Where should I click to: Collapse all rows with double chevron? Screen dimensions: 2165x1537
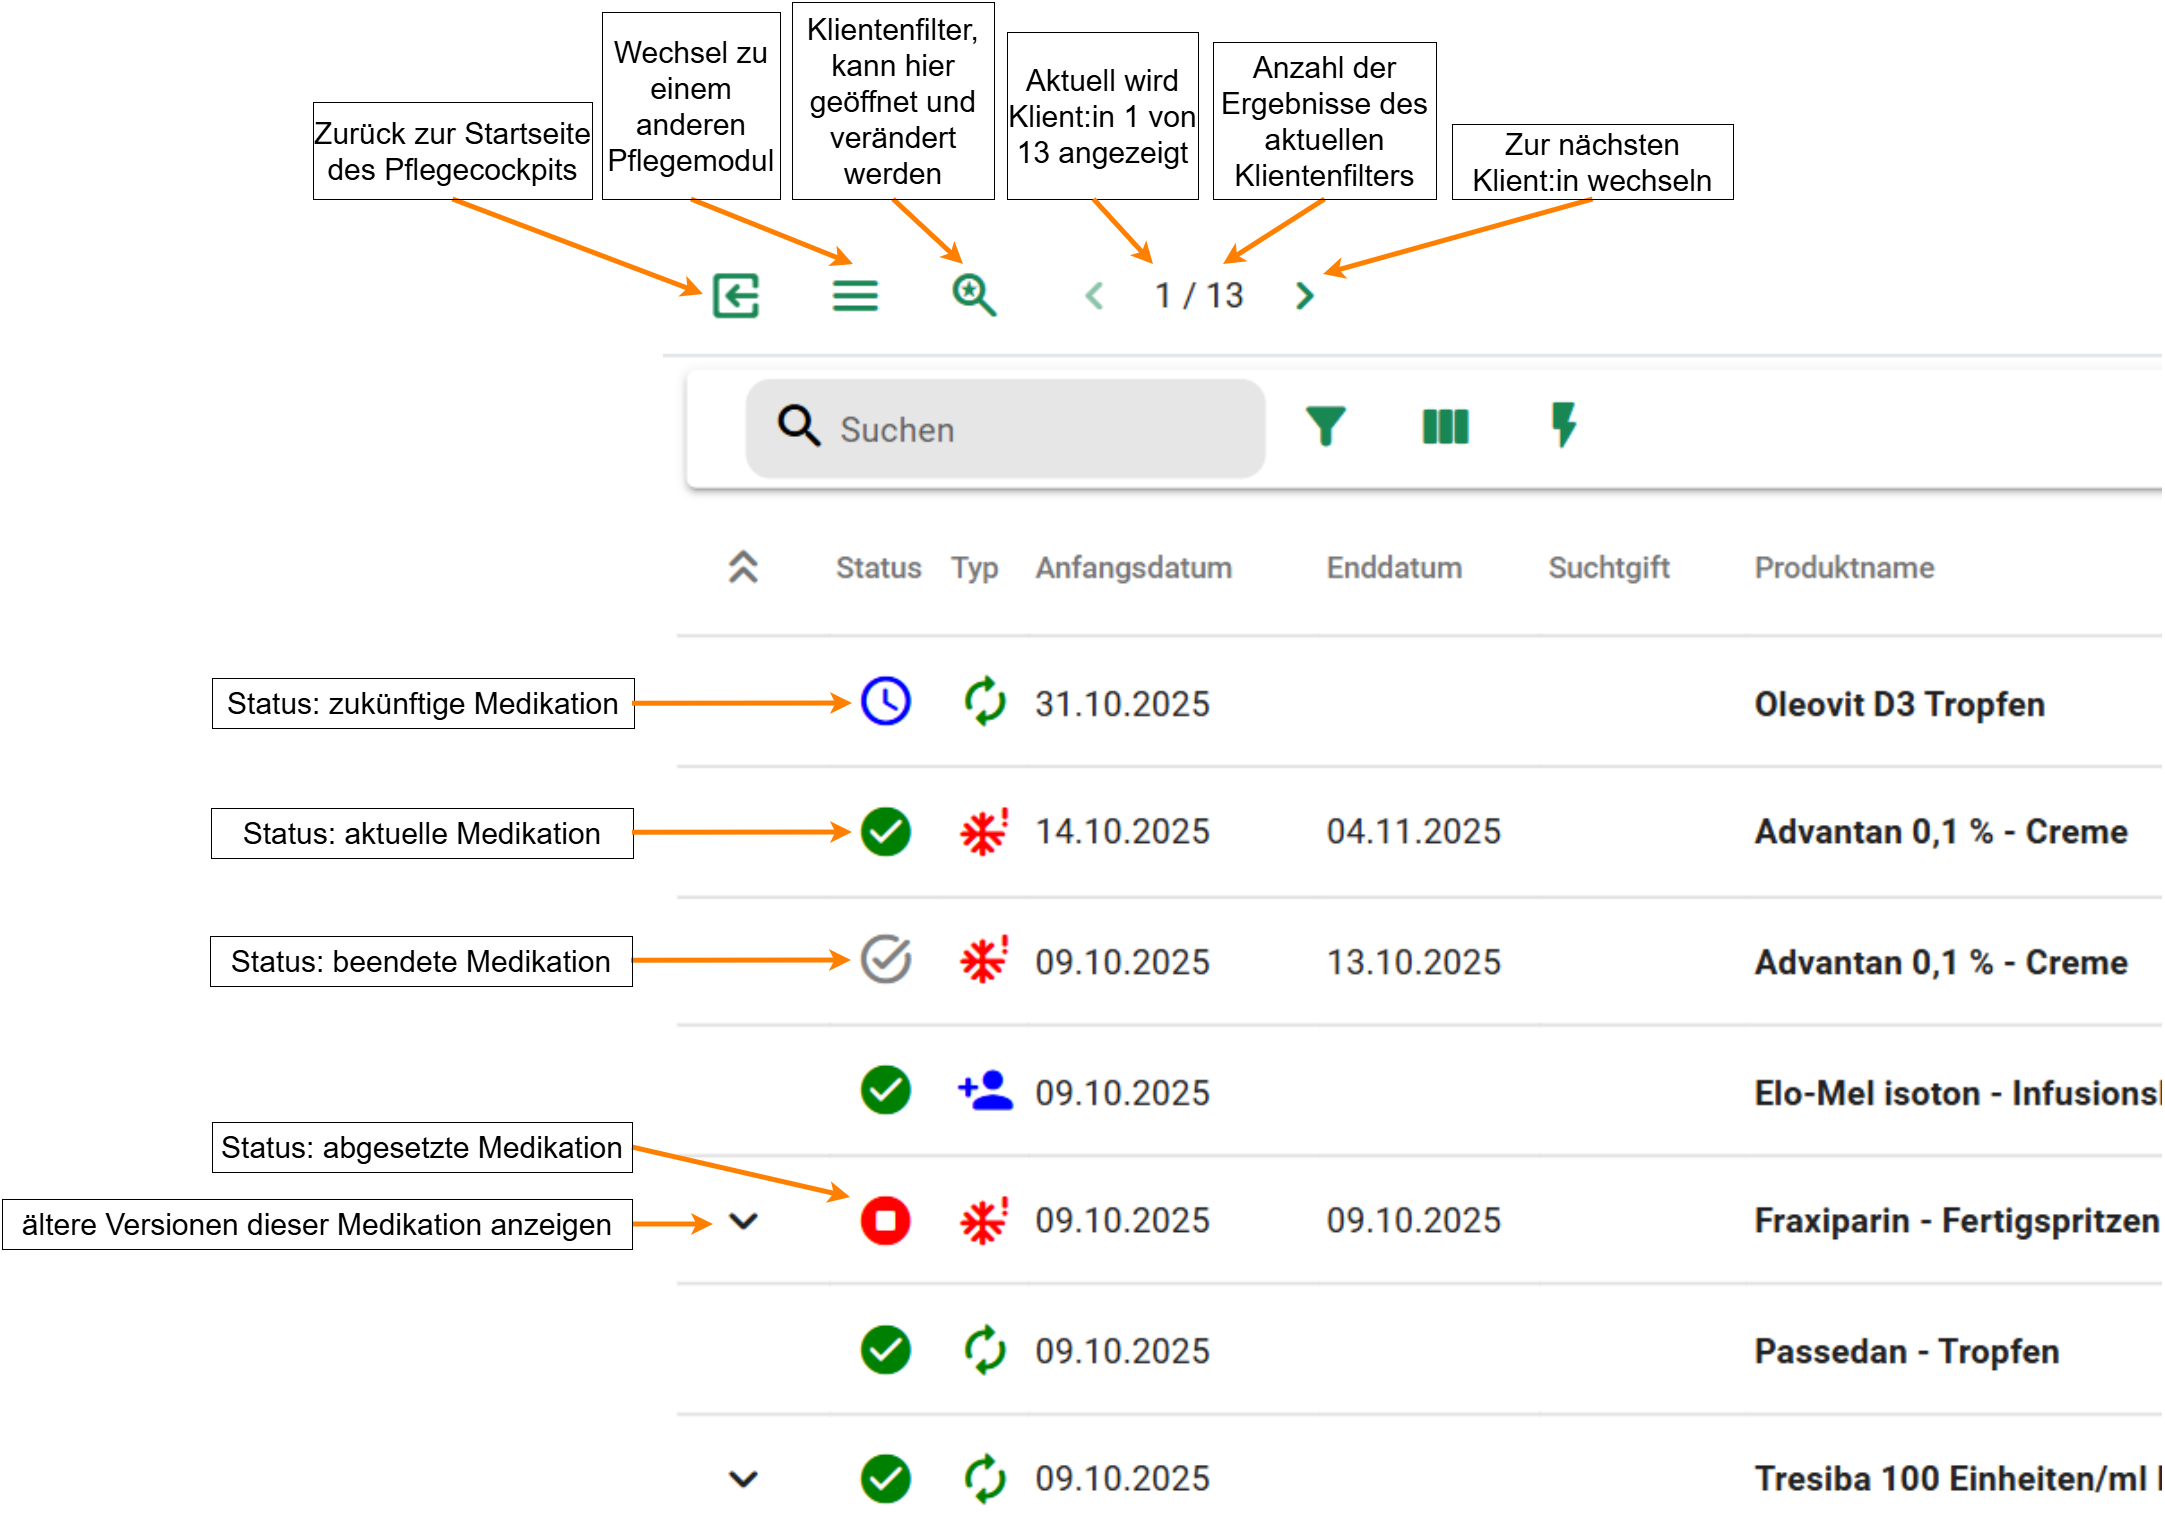(x=743, y=567)
